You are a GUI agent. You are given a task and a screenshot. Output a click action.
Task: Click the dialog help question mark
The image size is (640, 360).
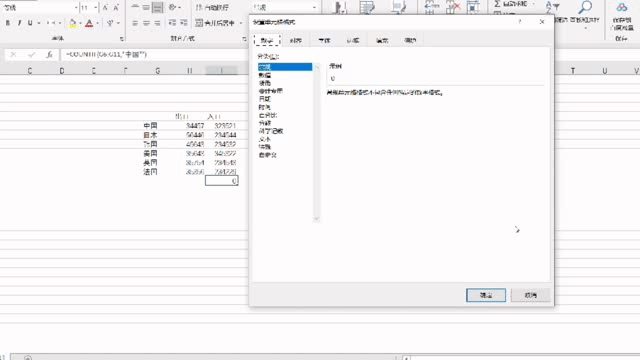click(x=520, y=22)
